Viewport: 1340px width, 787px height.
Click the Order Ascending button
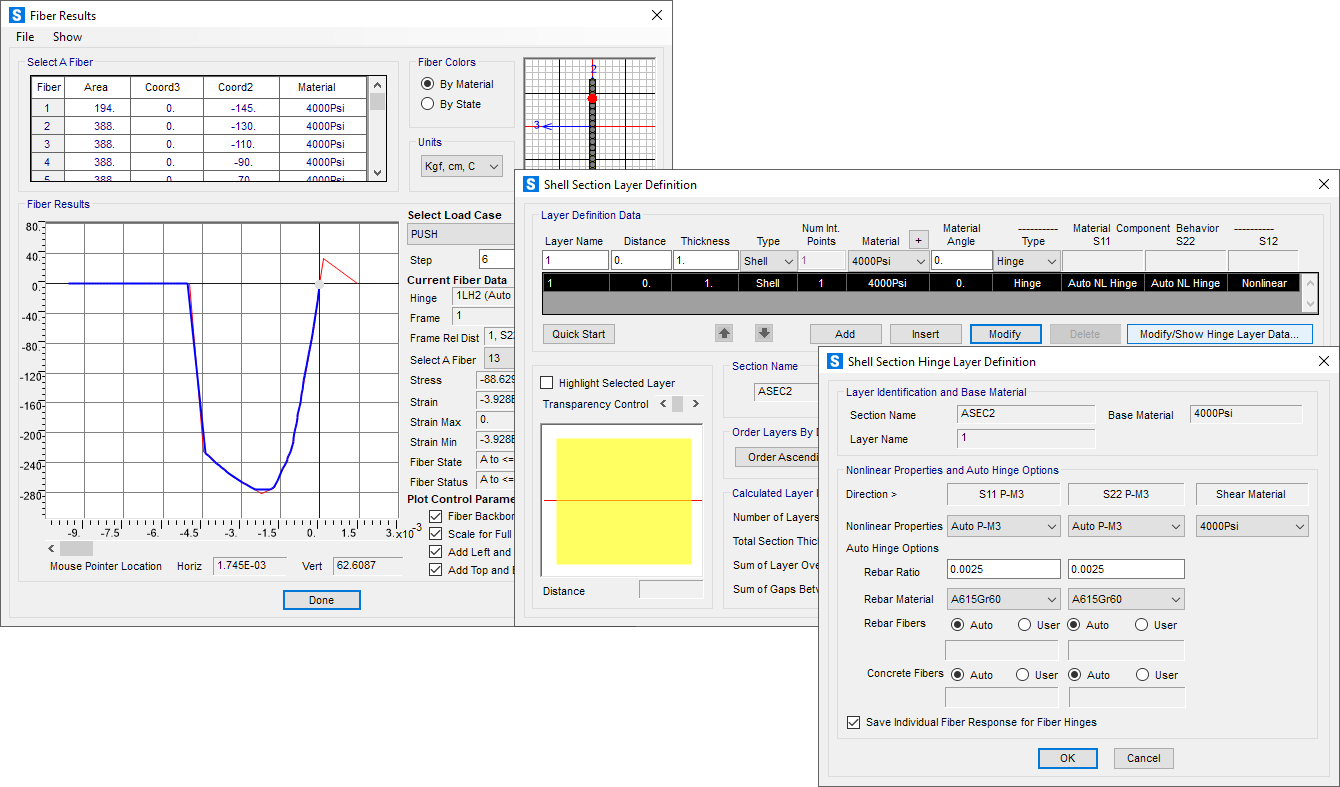[776, 458]
